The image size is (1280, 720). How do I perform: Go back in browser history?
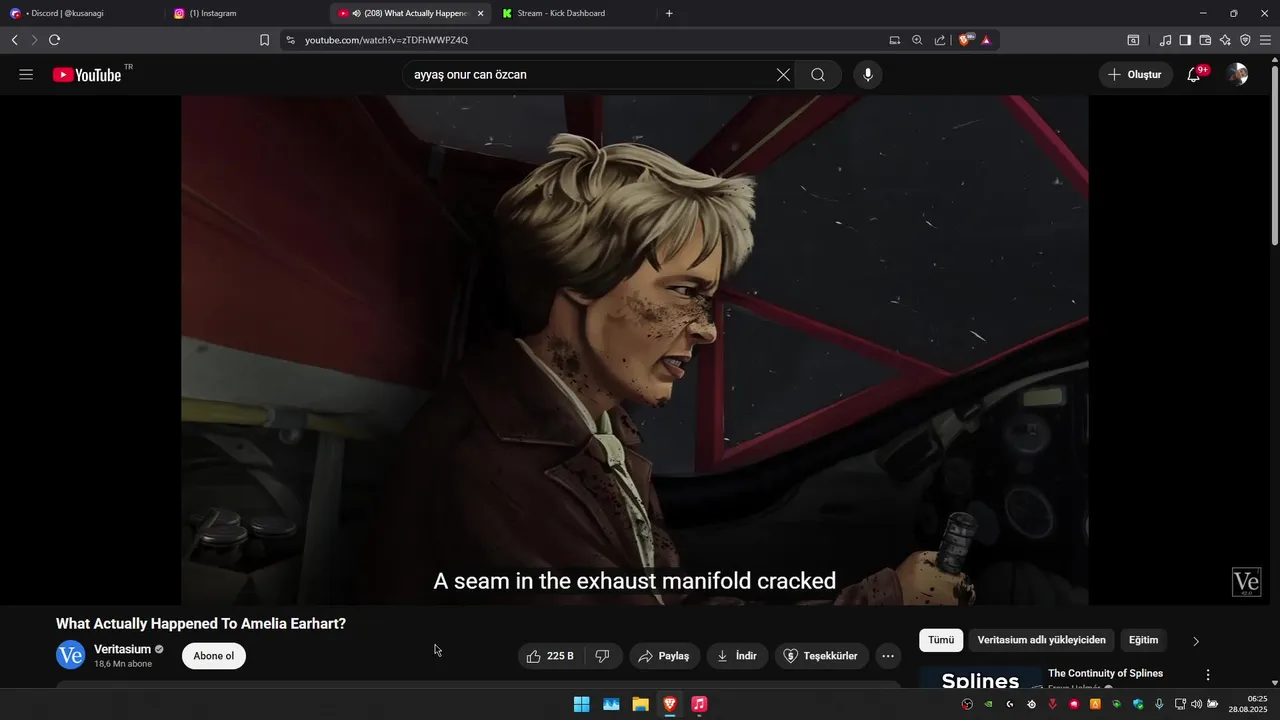click(x=14, y=40)
